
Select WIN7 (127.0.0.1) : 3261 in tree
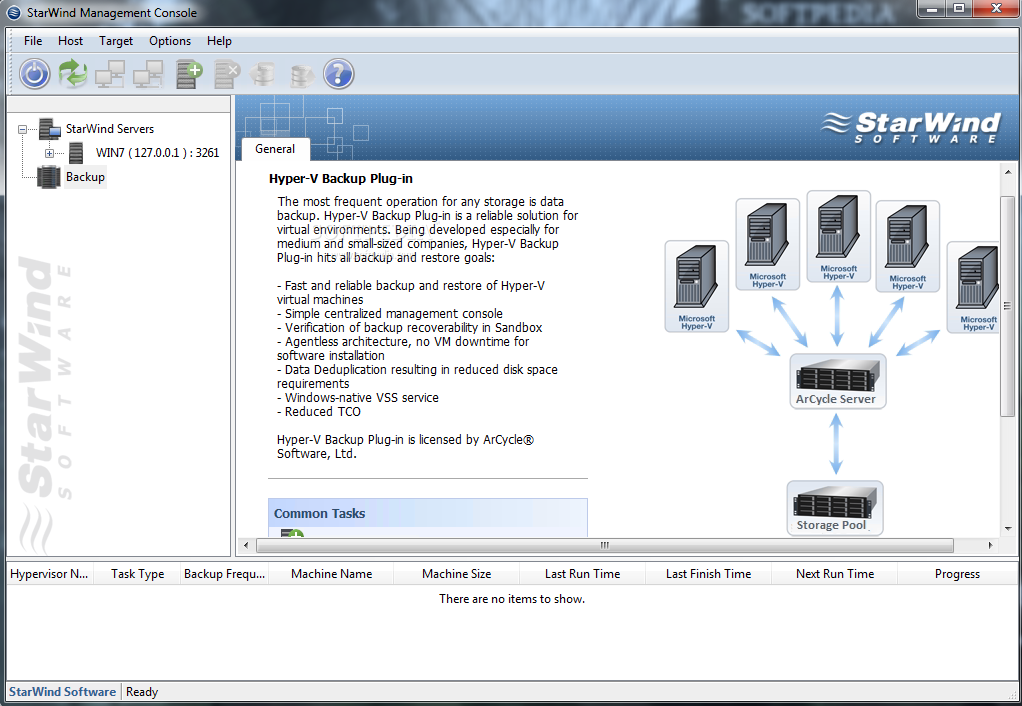click(x=157, y=153)
